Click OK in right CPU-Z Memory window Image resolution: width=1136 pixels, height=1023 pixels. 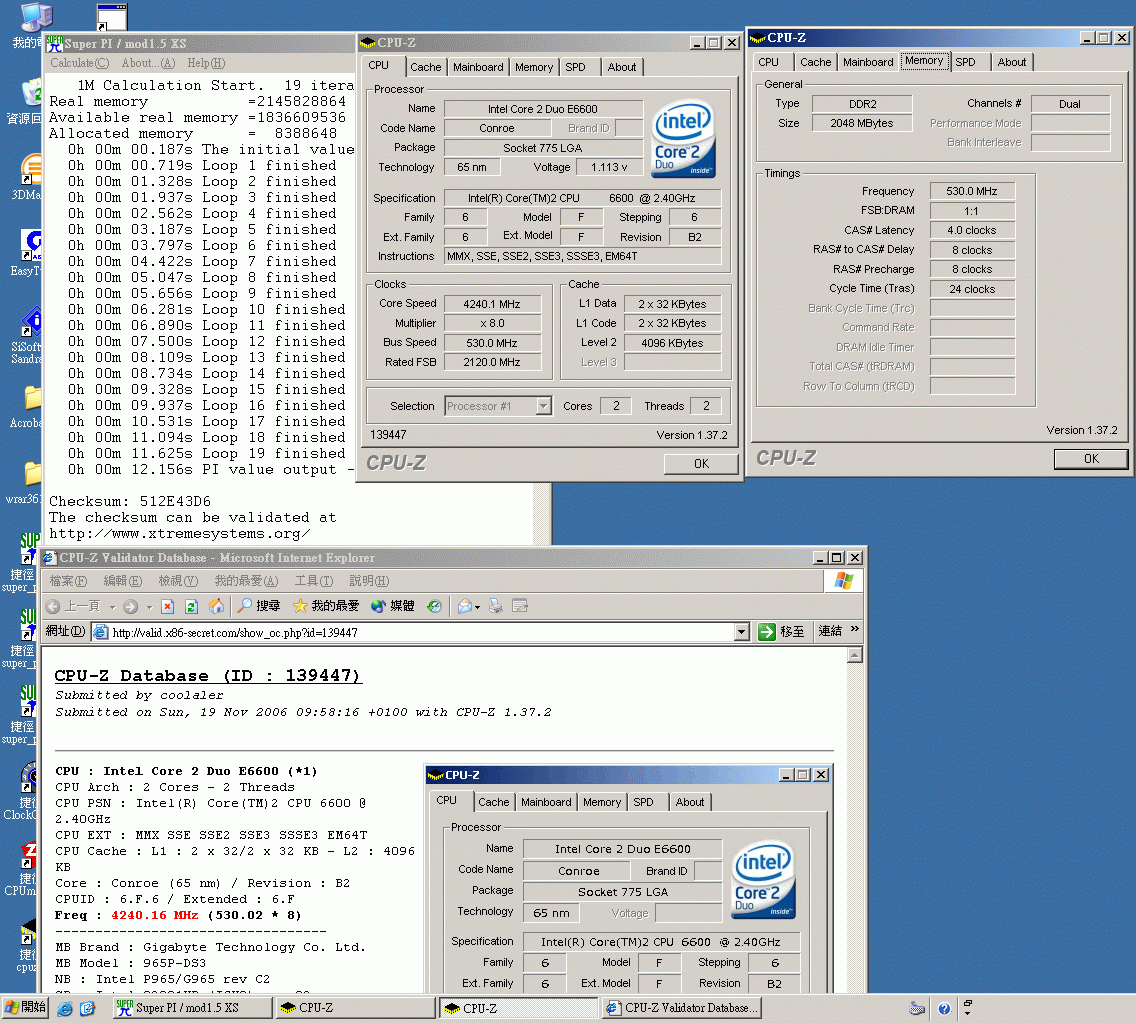tap(1091, 459)
